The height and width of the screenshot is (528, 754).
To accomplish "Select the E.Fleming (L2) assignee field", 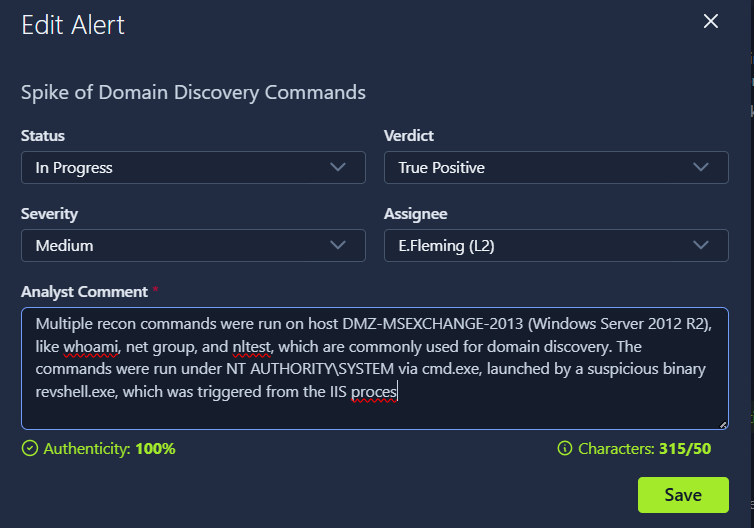I will 556,245.
